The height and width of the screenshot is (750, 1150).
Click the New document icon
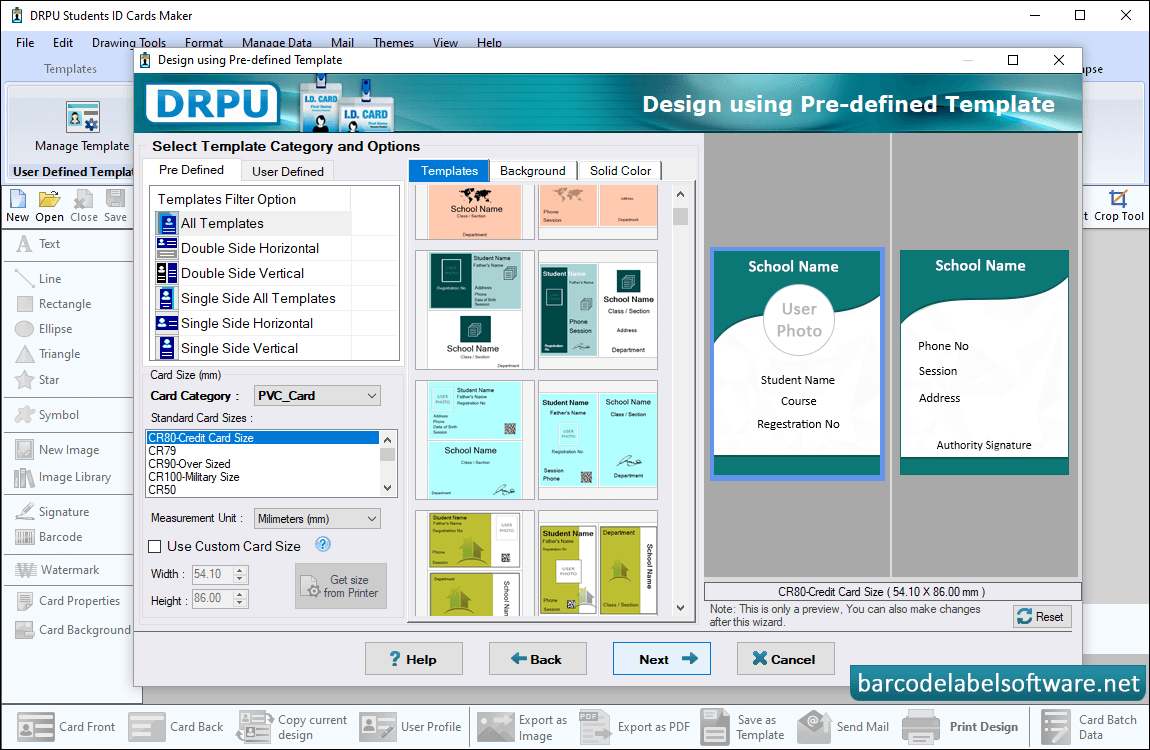pos(18,199)
